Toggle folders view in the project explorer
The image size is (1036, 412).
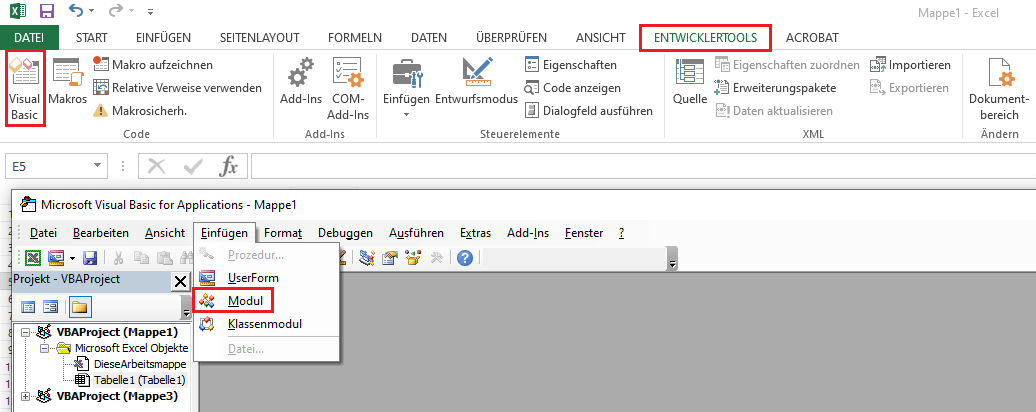79,307
